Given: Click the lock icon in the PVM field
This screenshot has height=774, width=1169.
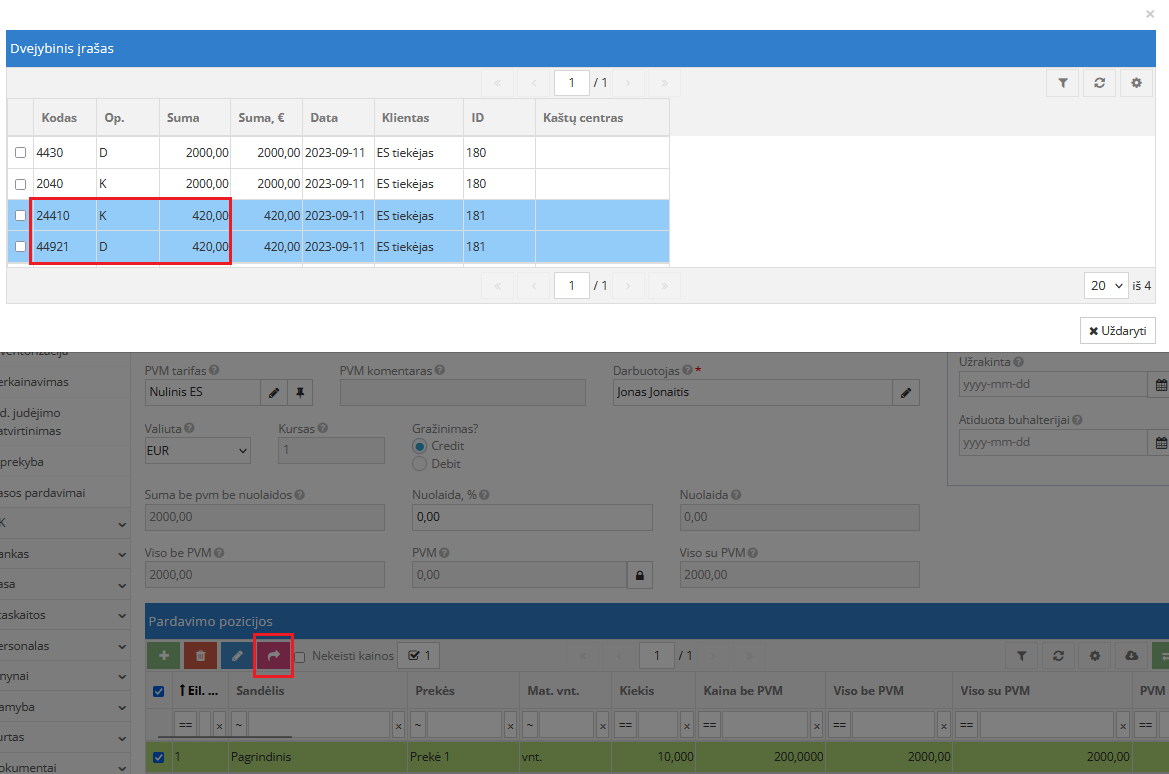Looking at the screenshot, I should (639, 575).
